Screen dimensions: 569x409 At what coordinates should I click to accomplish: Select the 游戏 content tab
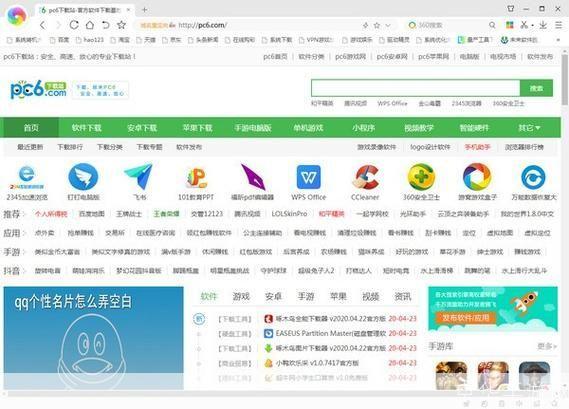[x=241, y=296]
